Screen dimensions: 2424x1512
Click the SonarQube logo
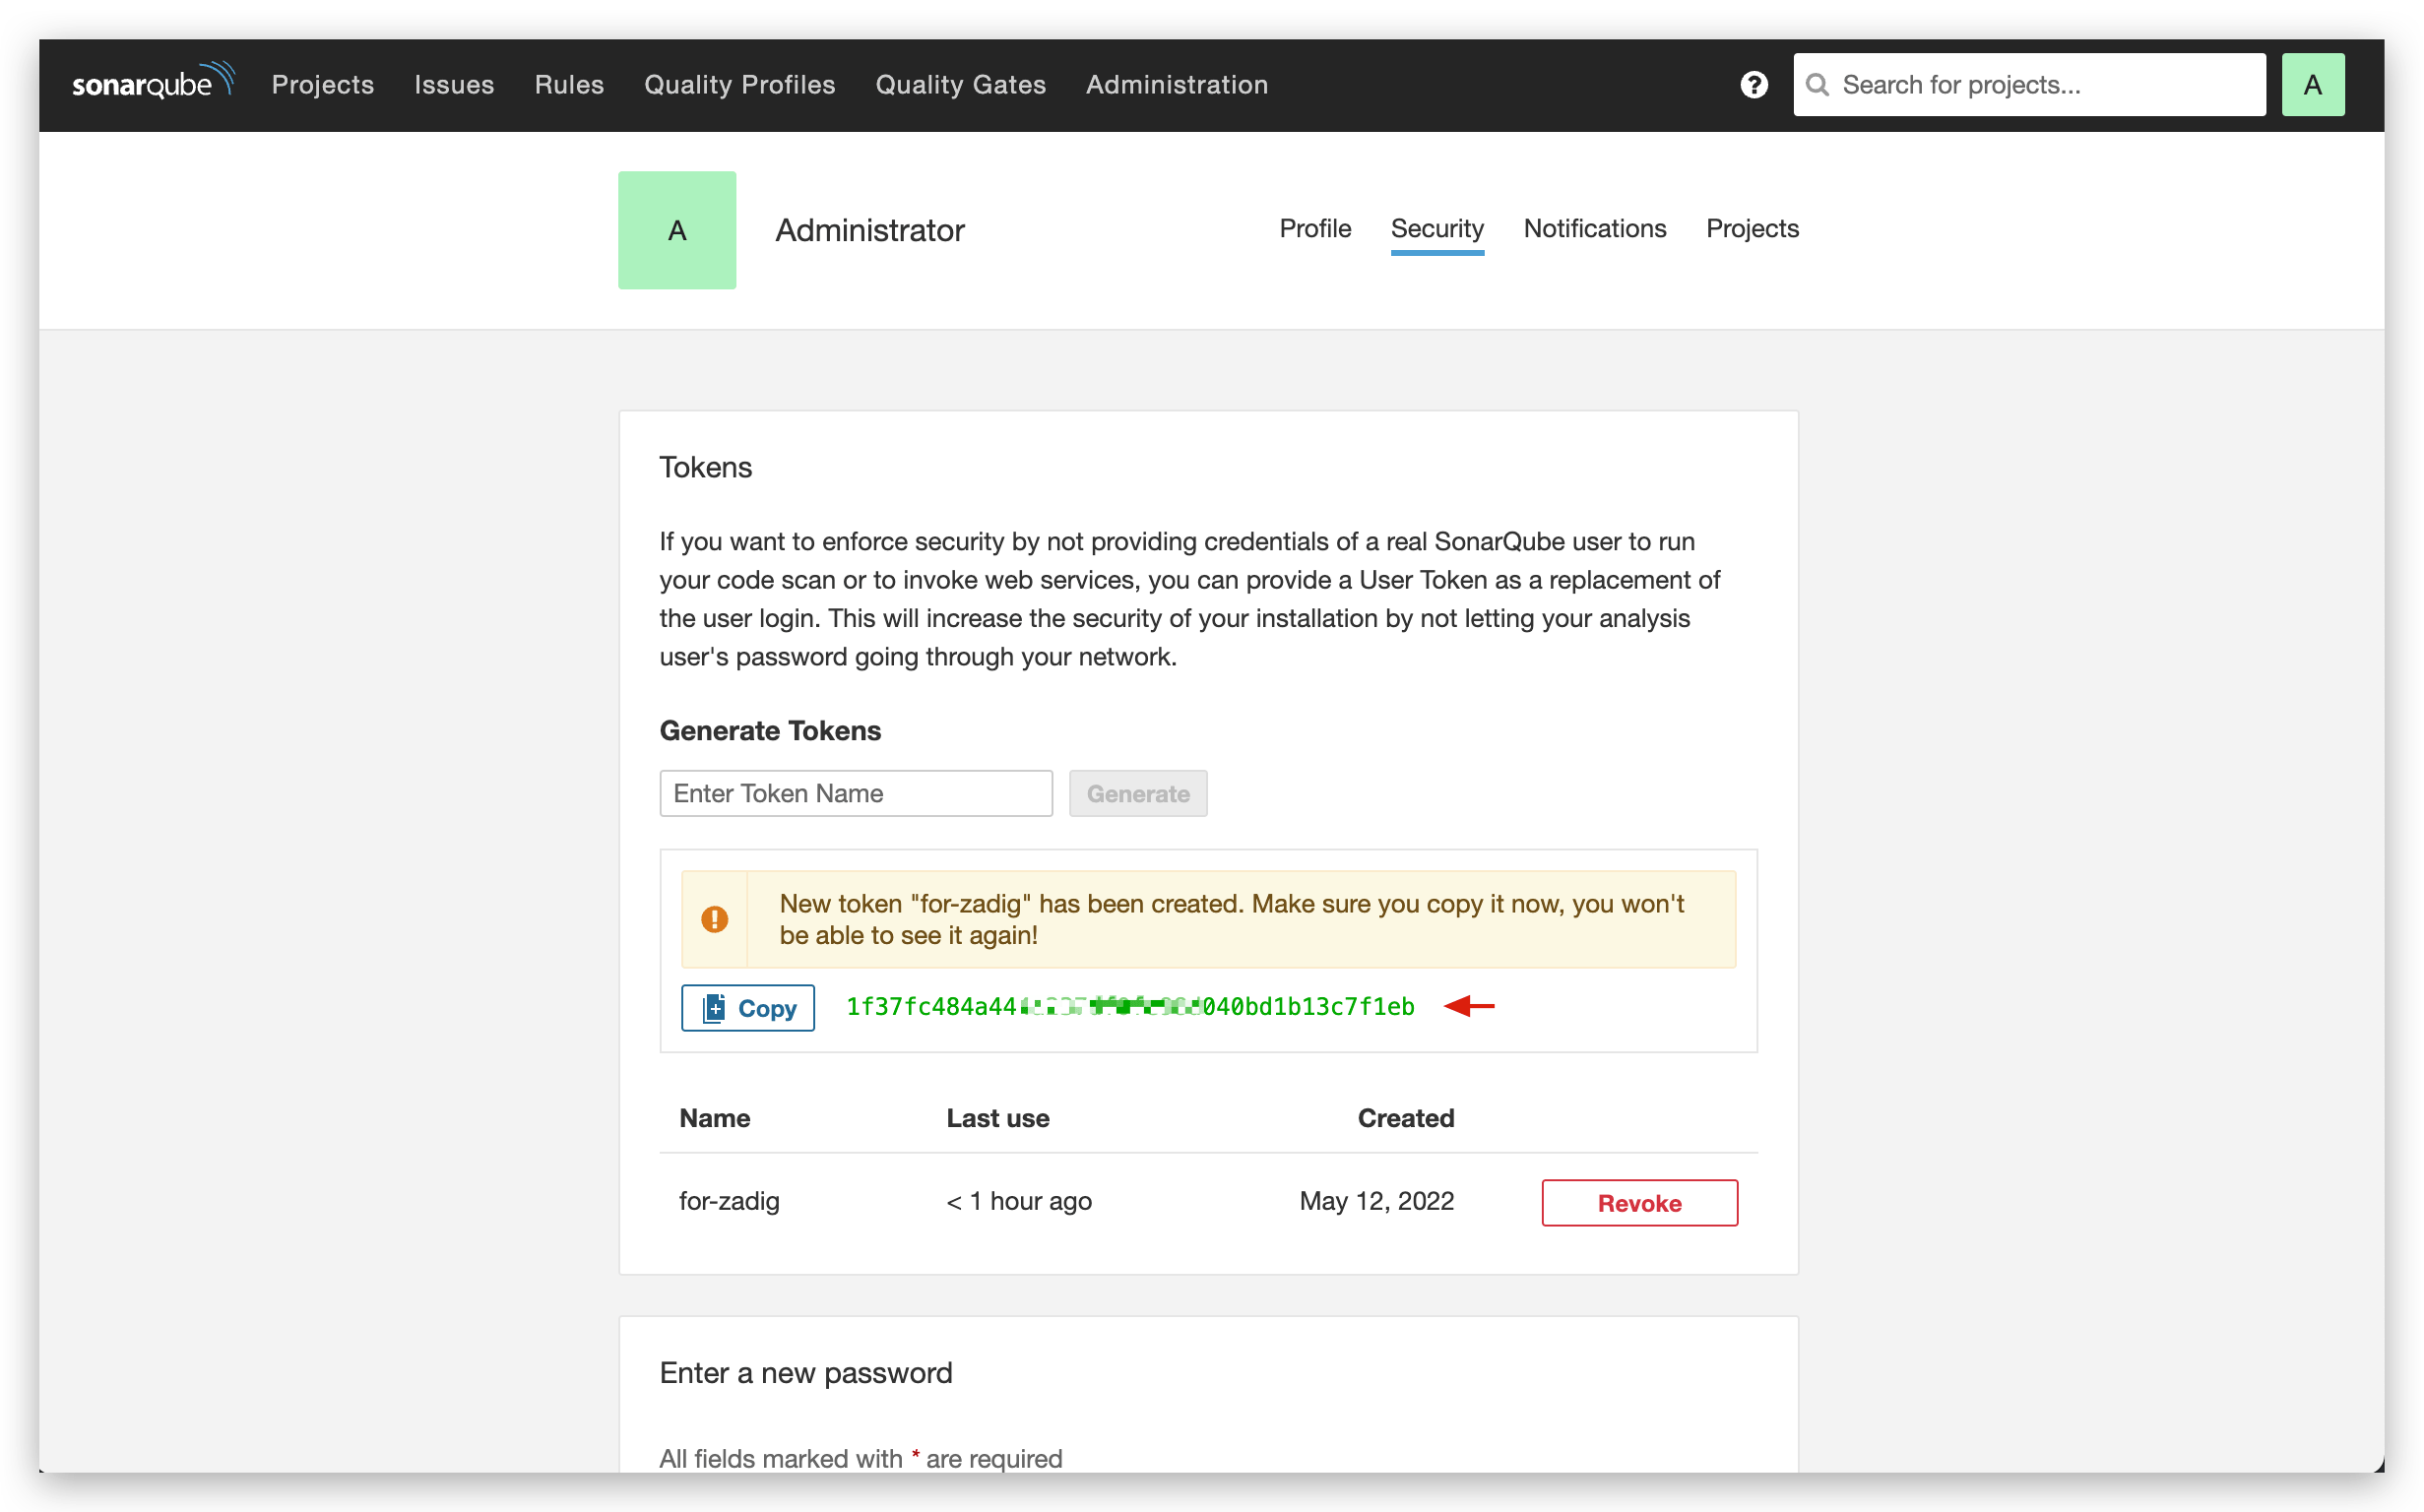(152, 83)
